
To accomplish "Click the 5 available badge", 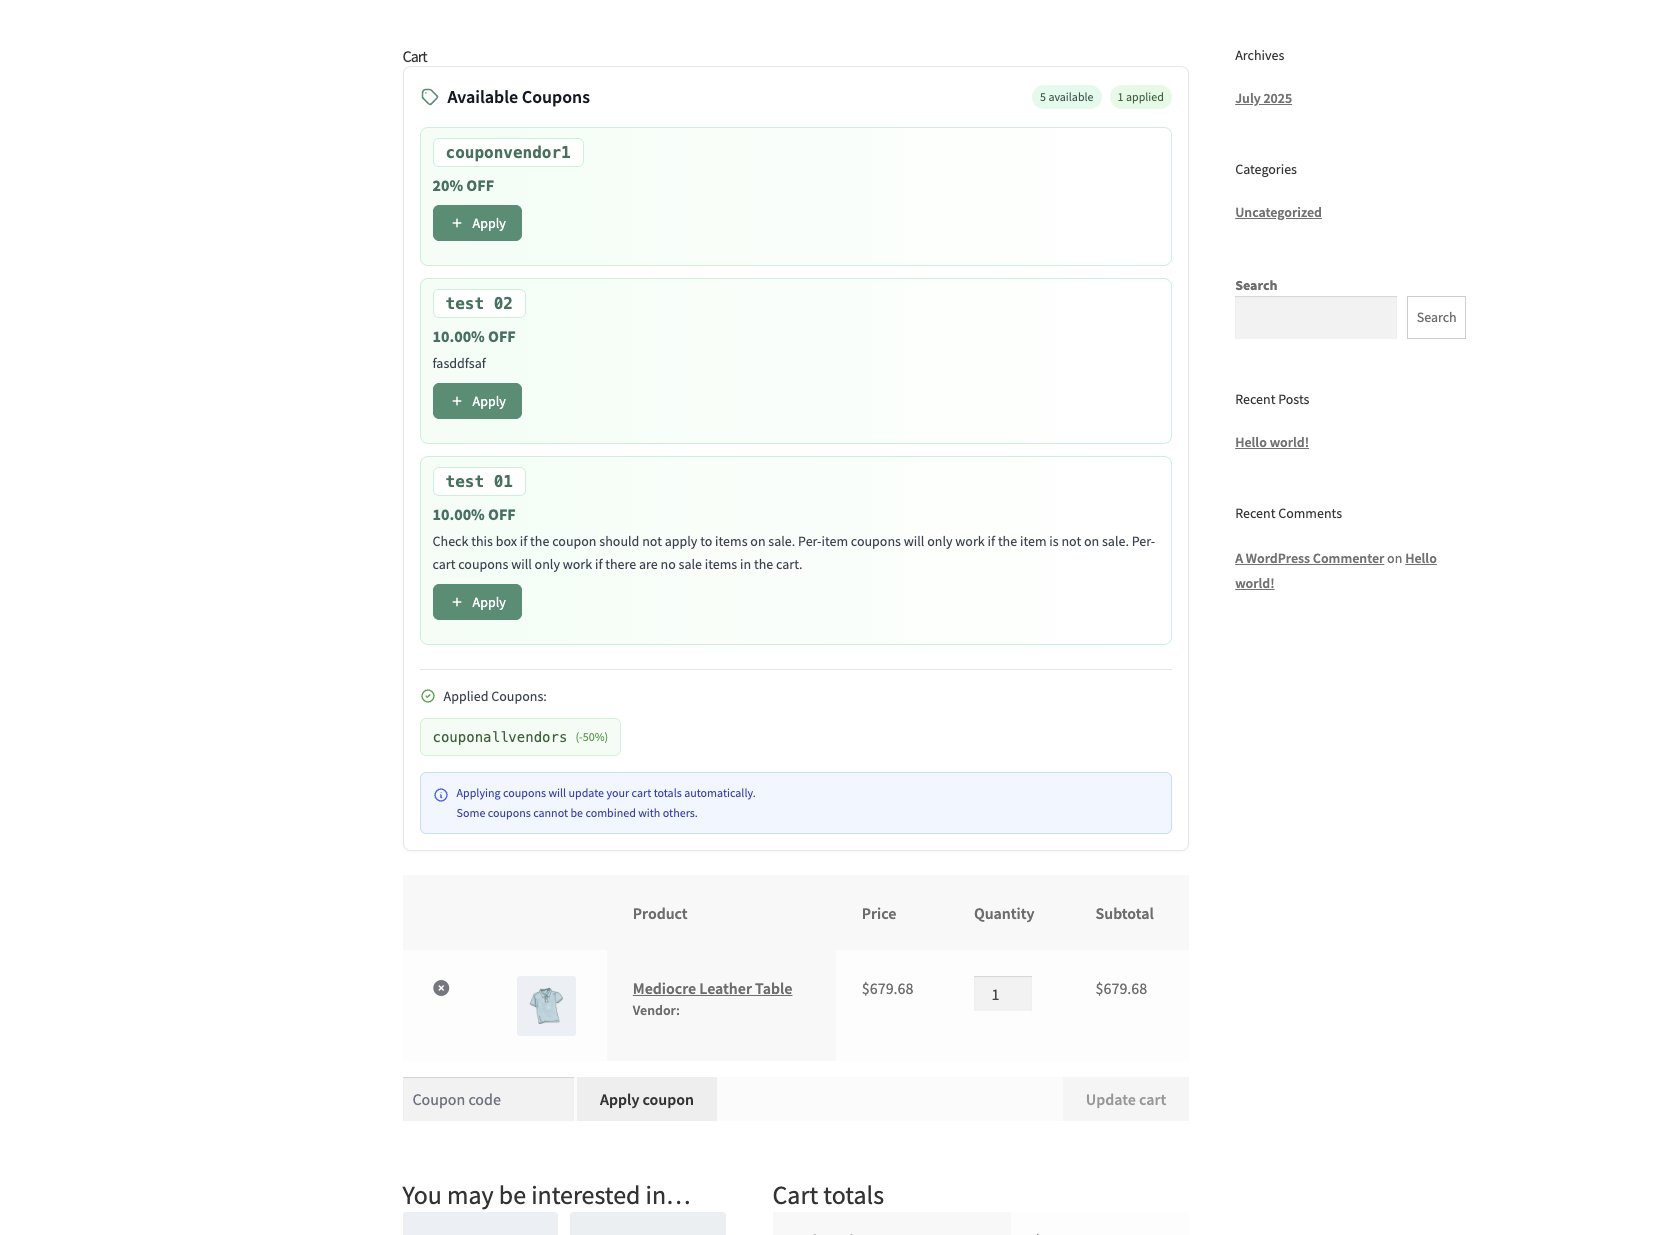I will (1066, 97).
